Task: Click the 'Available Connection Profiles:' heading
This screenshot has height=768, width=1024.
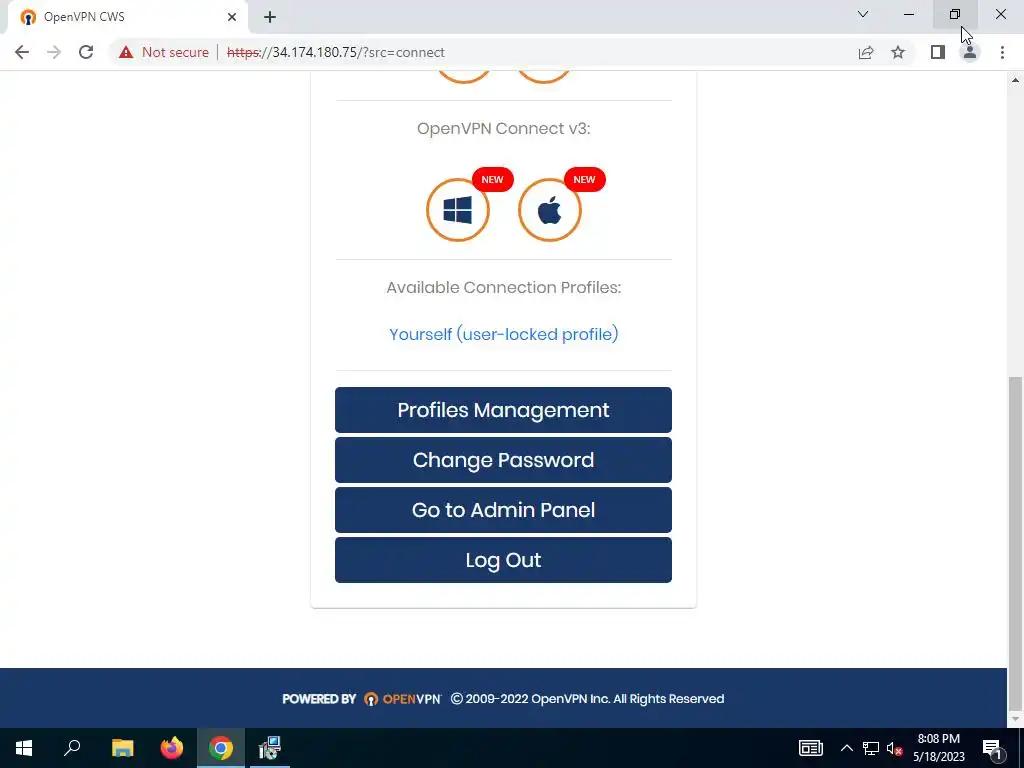Action: click(x=504, y=287)
